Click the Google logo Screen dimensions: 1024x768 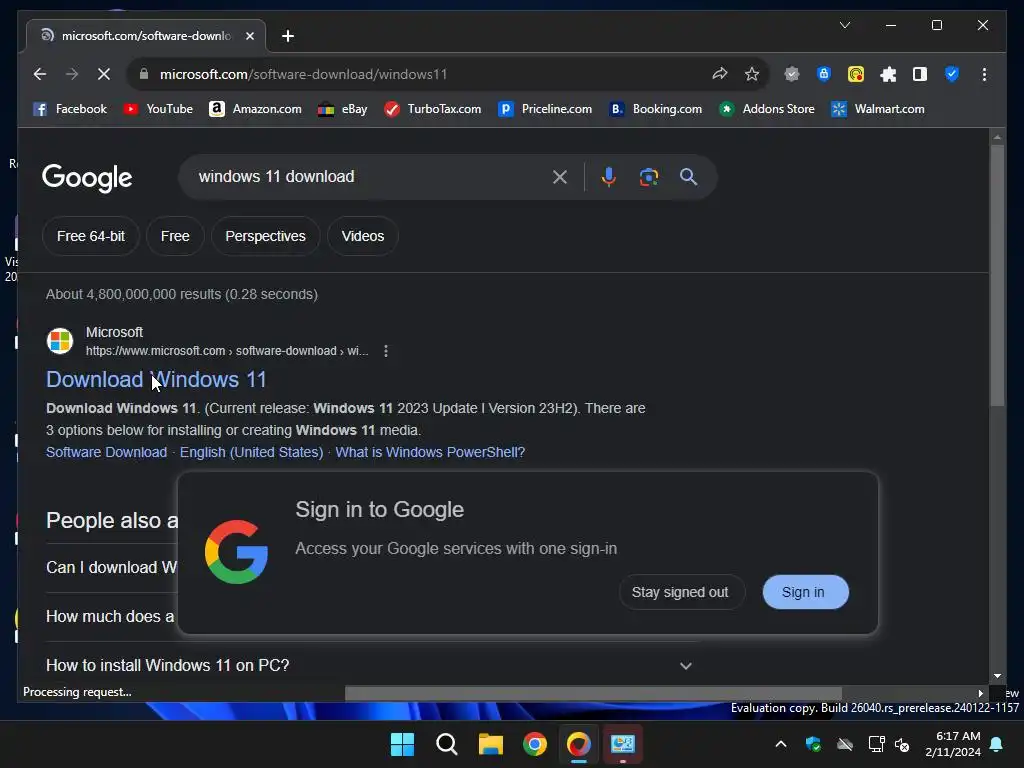point(87,178)
